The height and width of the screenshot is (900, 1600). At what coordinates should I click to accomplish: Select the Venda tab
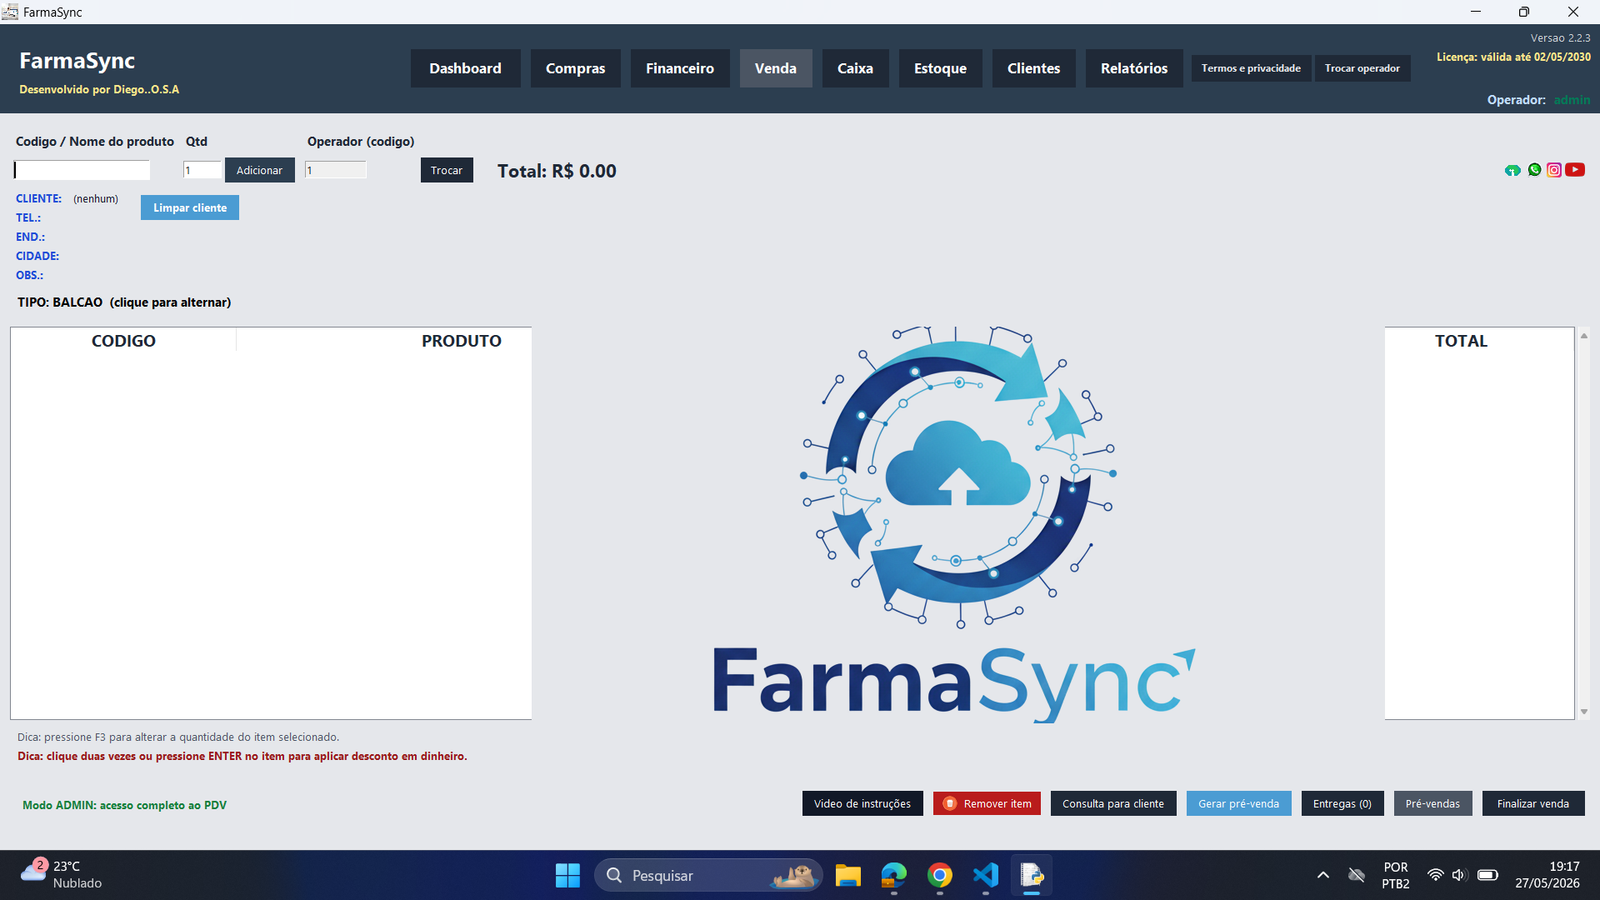coord(776,68)
